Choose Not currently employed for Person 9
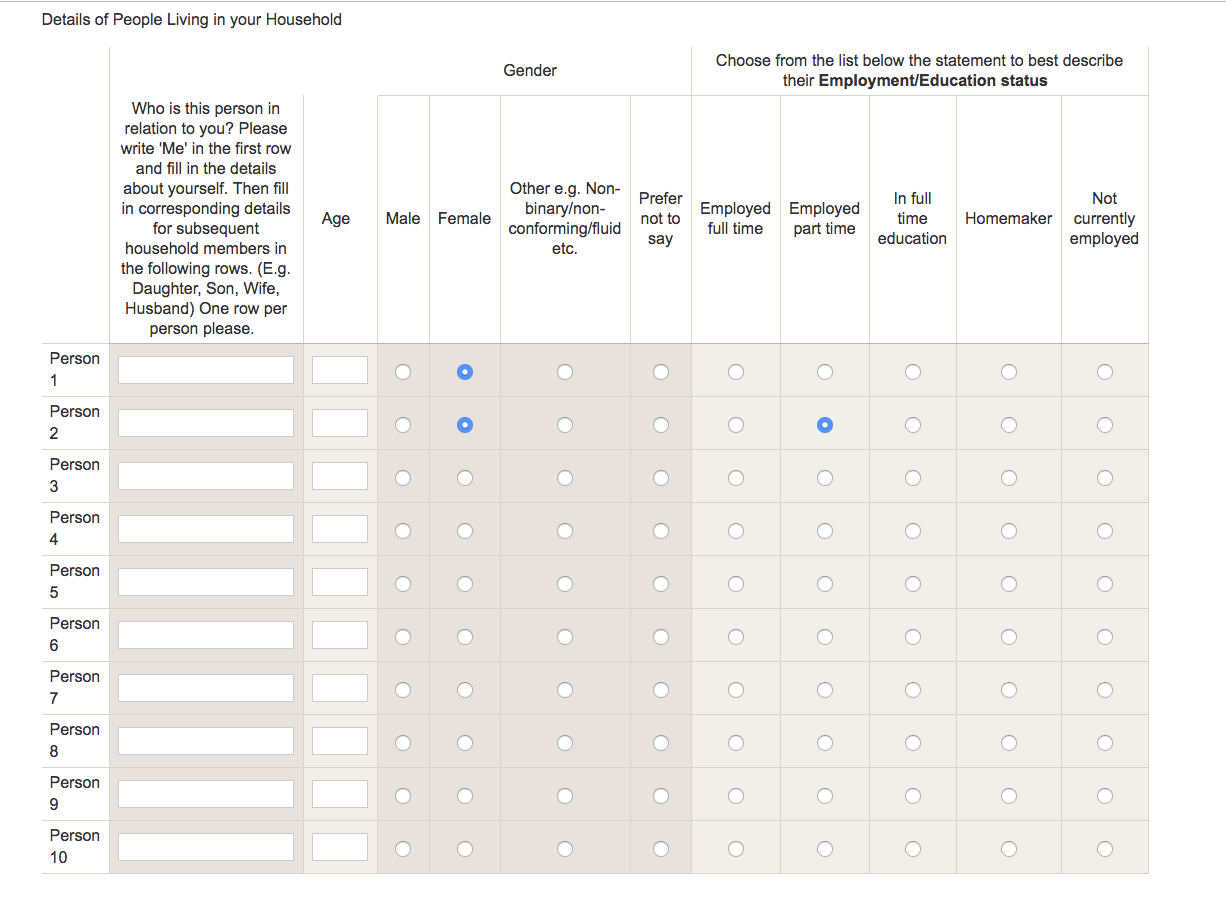This screenshot has height=903, width=1226. click(x=1104, y=796)
